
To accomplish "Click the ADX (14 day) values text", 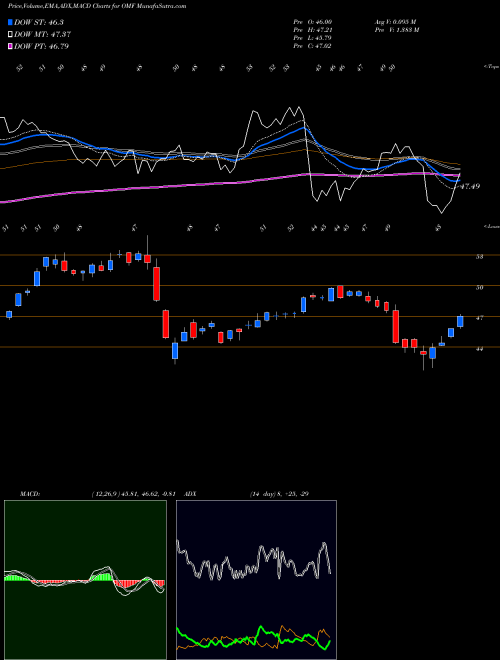I will [279, 494].
